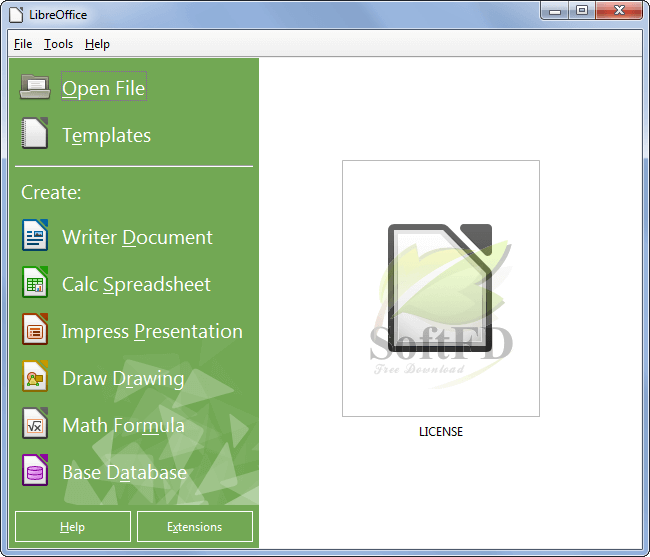Click the Math Formula icon
This screenshot has height=557, width=650.
coord(35,423)
